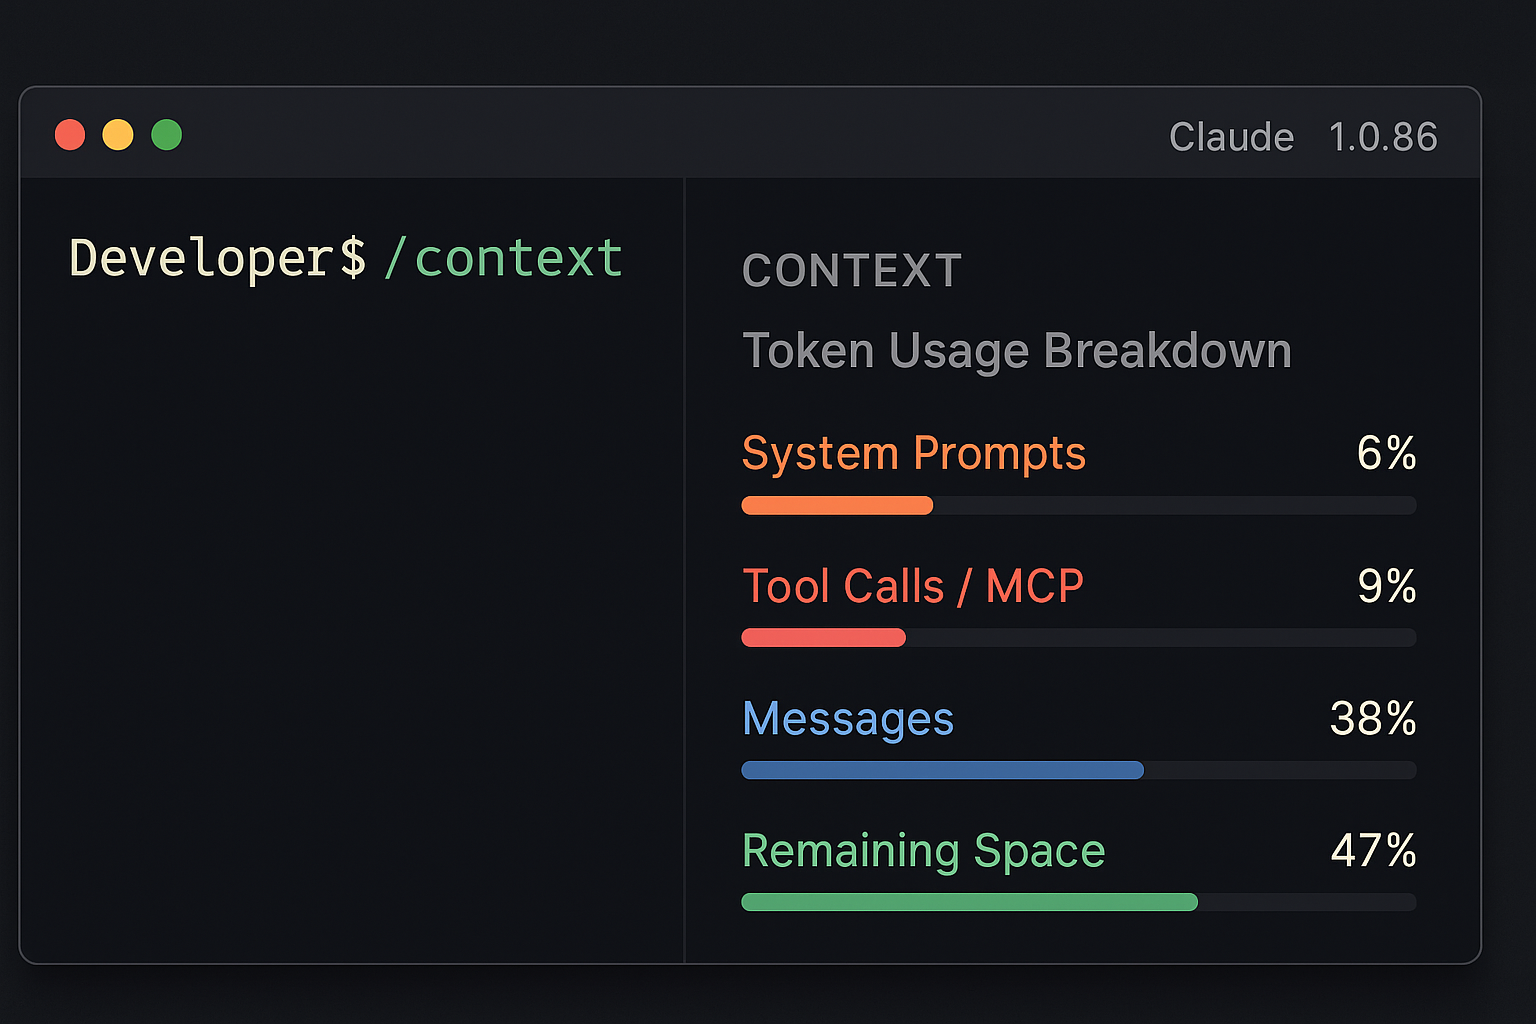
Task: Click the 1.0.86 version number
Action: 1383,137
